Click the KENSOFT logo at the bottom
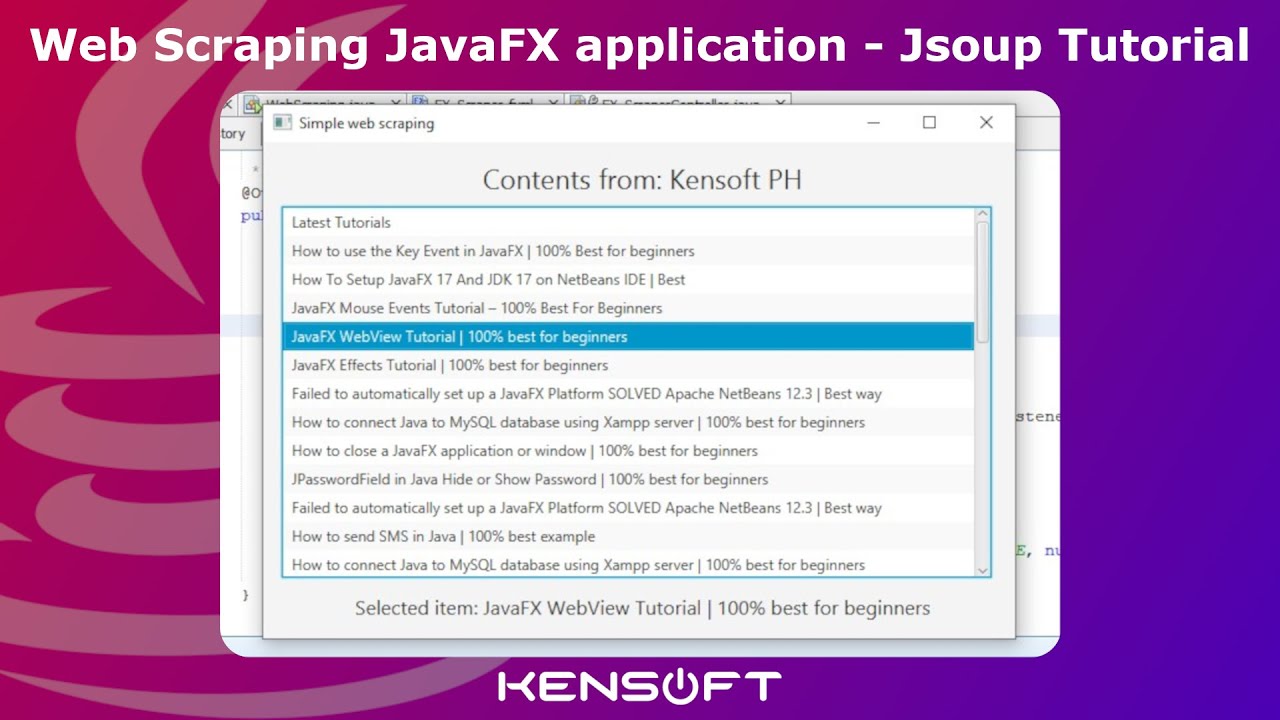Viewport: 1280px width, 720px height. pyautogui.click(x=640, y=686)
